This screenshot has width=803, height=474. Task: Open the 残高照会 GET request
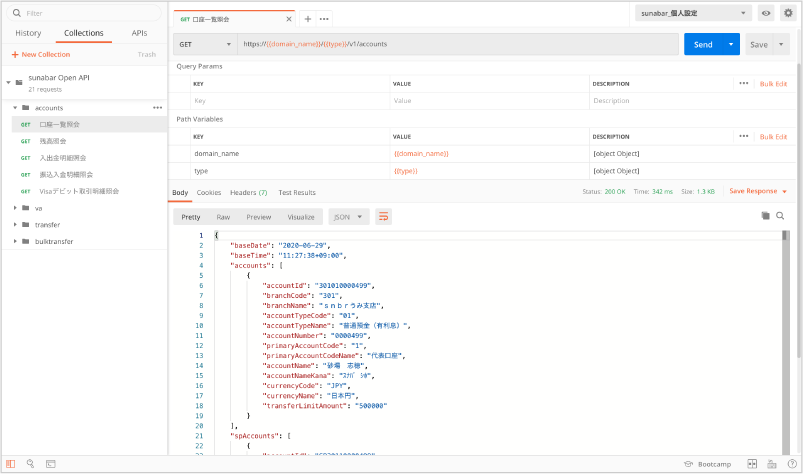click(53, 141)
